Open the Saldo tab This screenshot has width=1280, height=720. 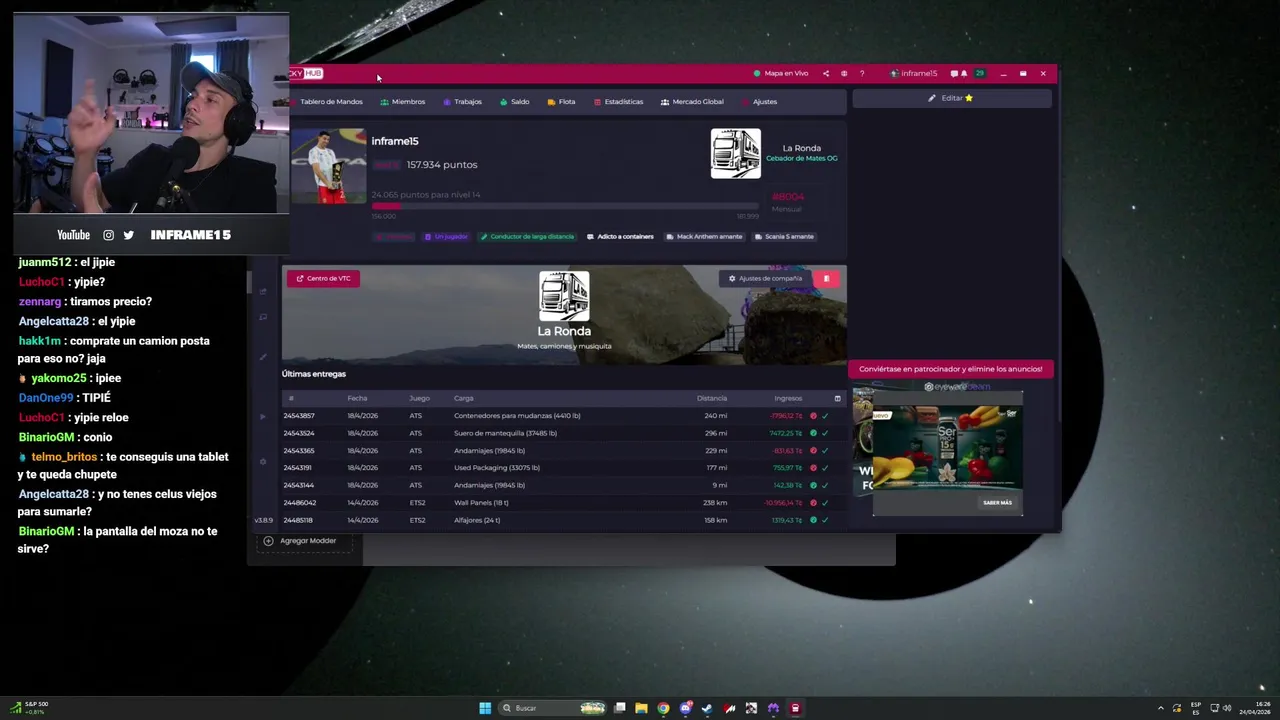(514, 101)
